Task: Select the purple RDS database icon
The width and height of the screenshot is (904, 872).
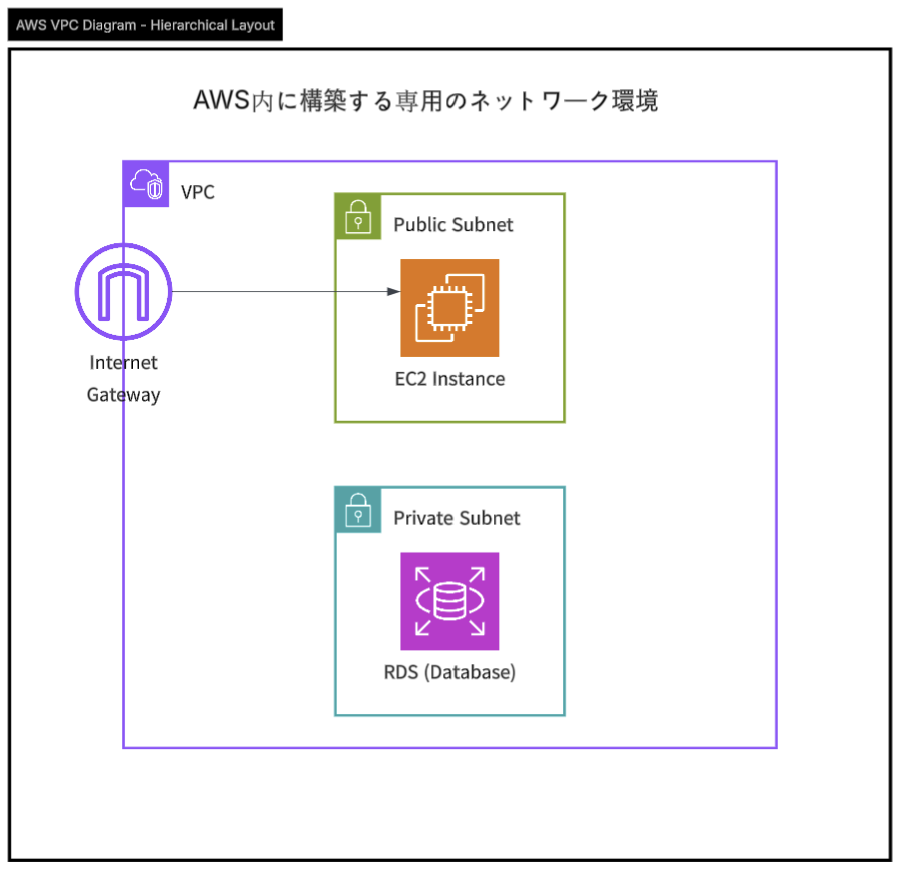Action: [x=449, y=601]
